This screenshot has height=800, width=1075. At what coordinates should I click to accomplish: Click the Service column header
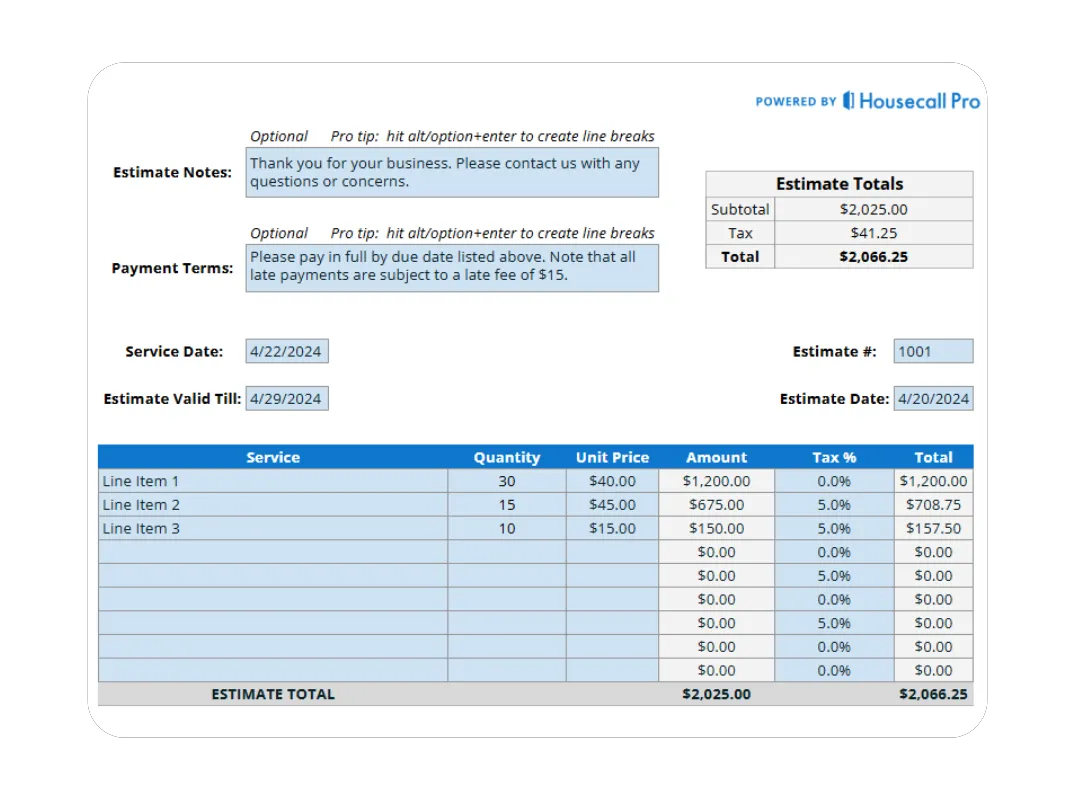click(273, 457)
